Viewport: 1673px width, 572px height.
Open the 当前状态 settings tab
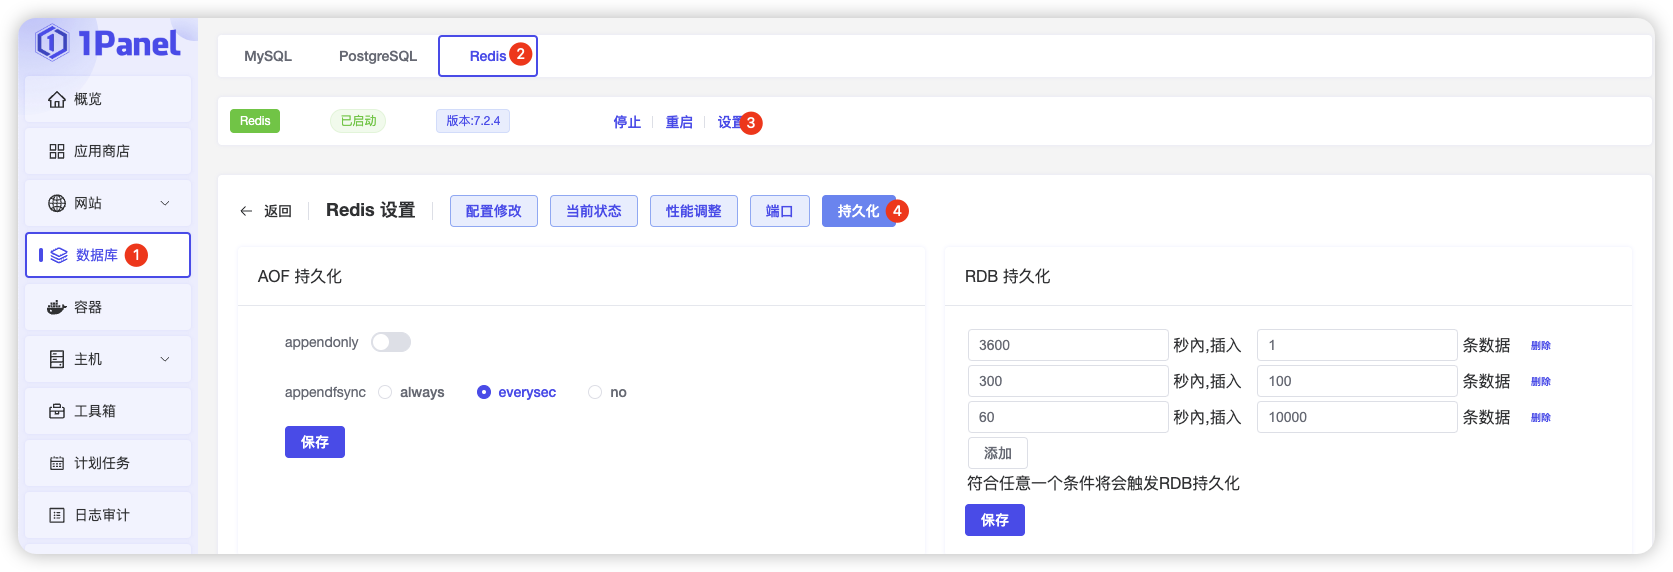click(594, 211)
